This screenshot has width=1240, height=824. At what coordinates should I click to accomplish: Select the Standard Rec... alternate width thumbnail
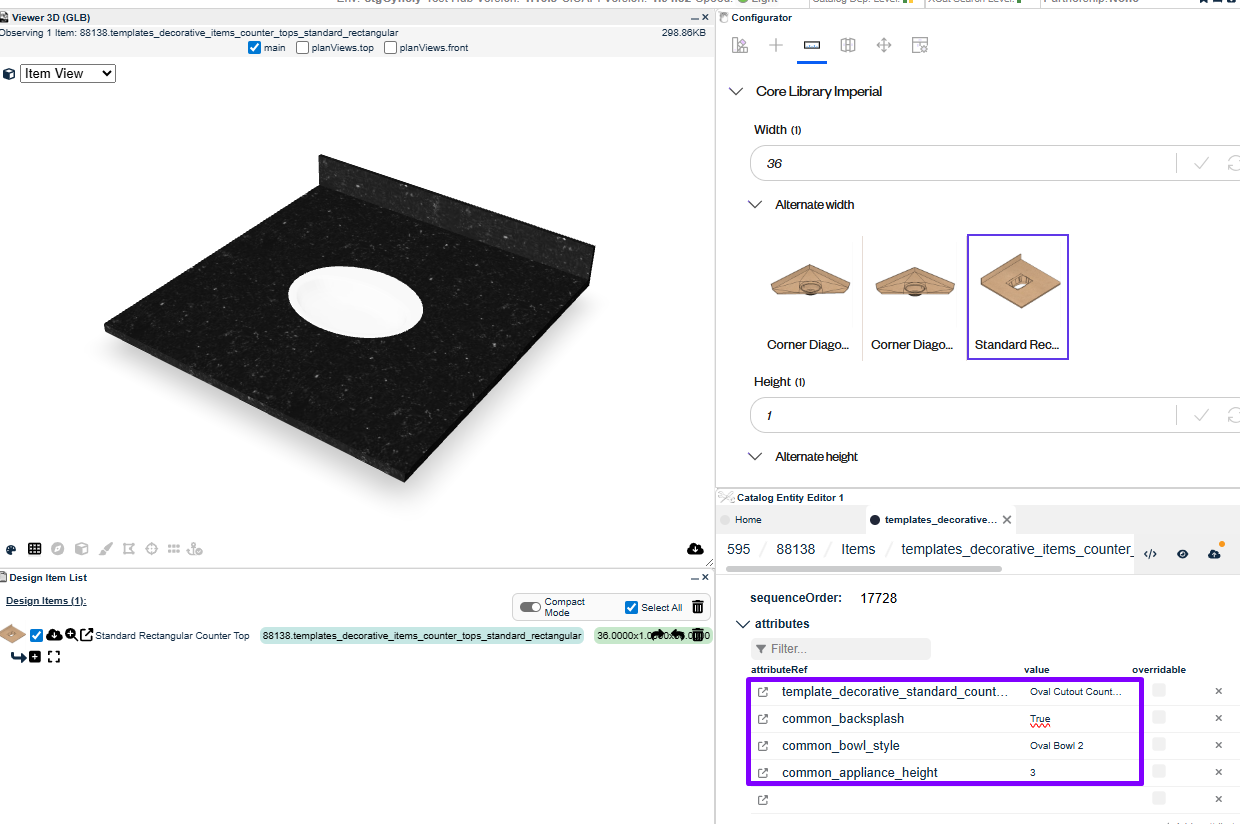click(x=1018, y=297)
